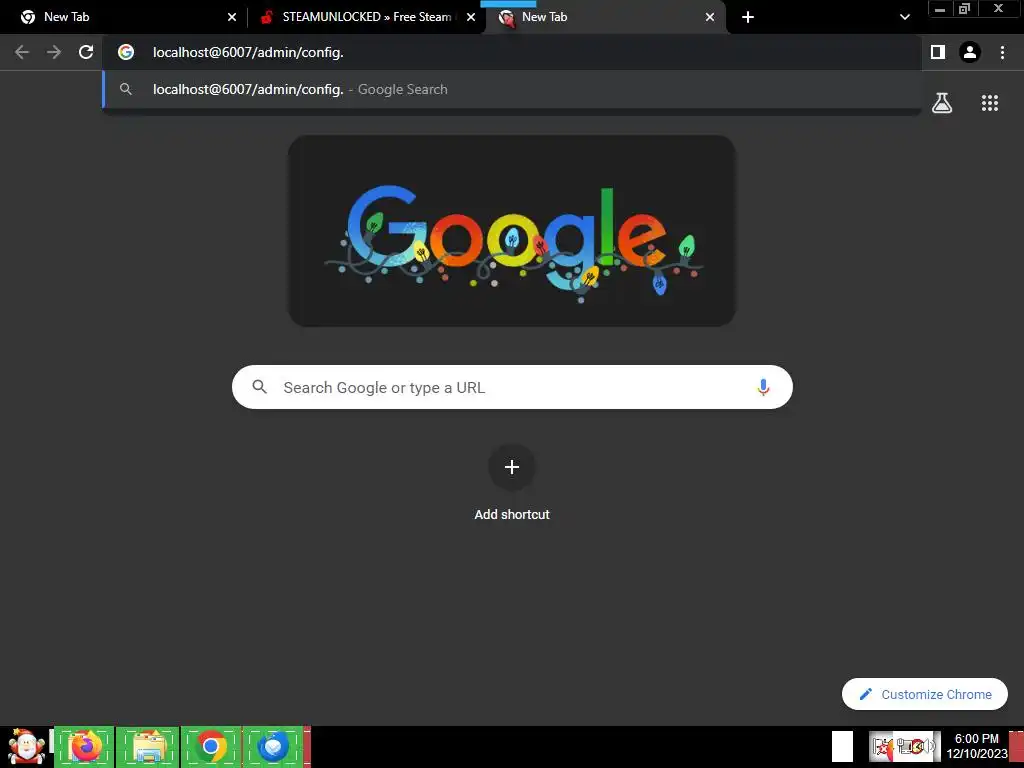Click the network tray icon
The image size is (1024, 768).
[x=904, y=746]
